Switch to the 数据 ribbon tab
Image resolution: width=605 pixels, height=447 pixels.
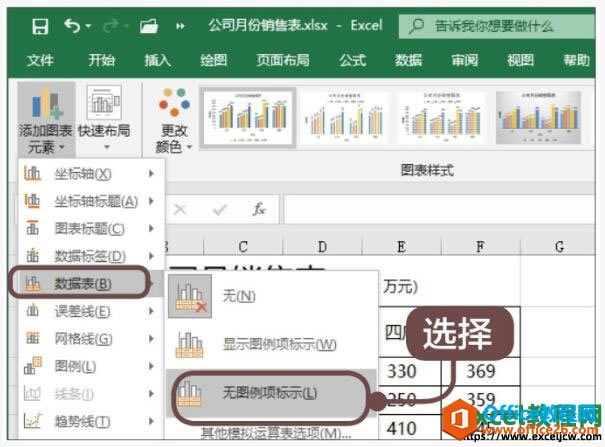[x=408, y=61]
